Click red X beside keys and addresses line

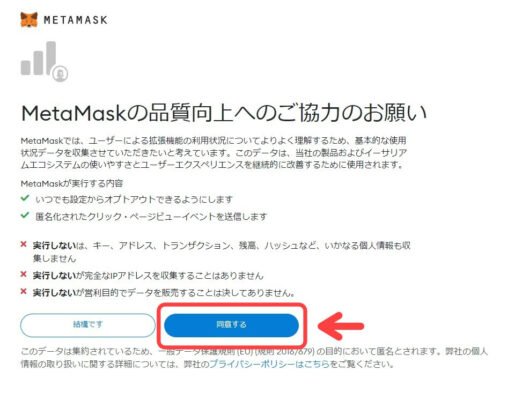pos(23,244)
